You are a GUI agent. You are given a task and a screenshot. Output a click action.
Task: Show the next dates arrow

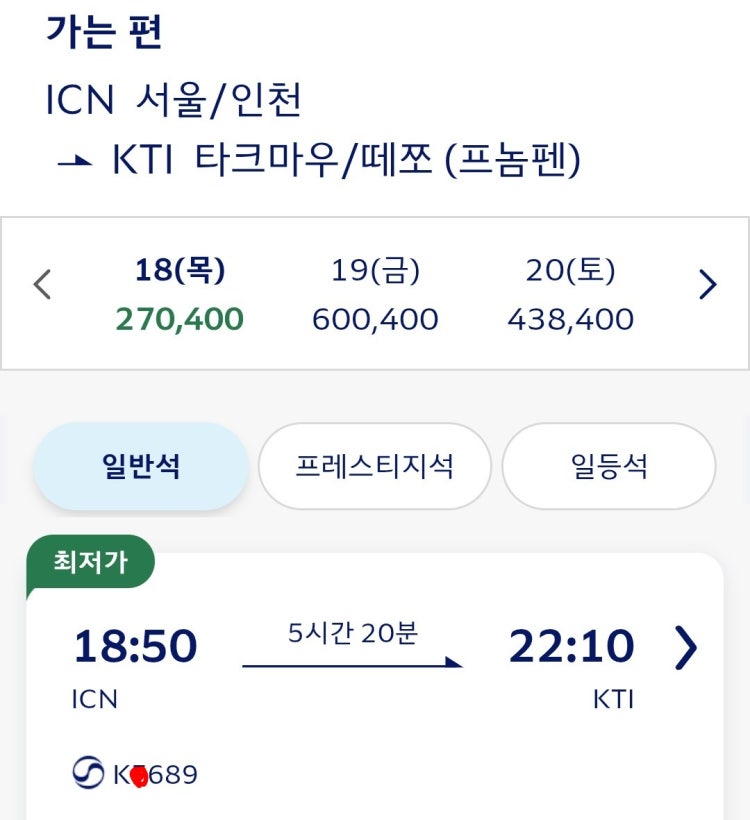pos(708,284)
